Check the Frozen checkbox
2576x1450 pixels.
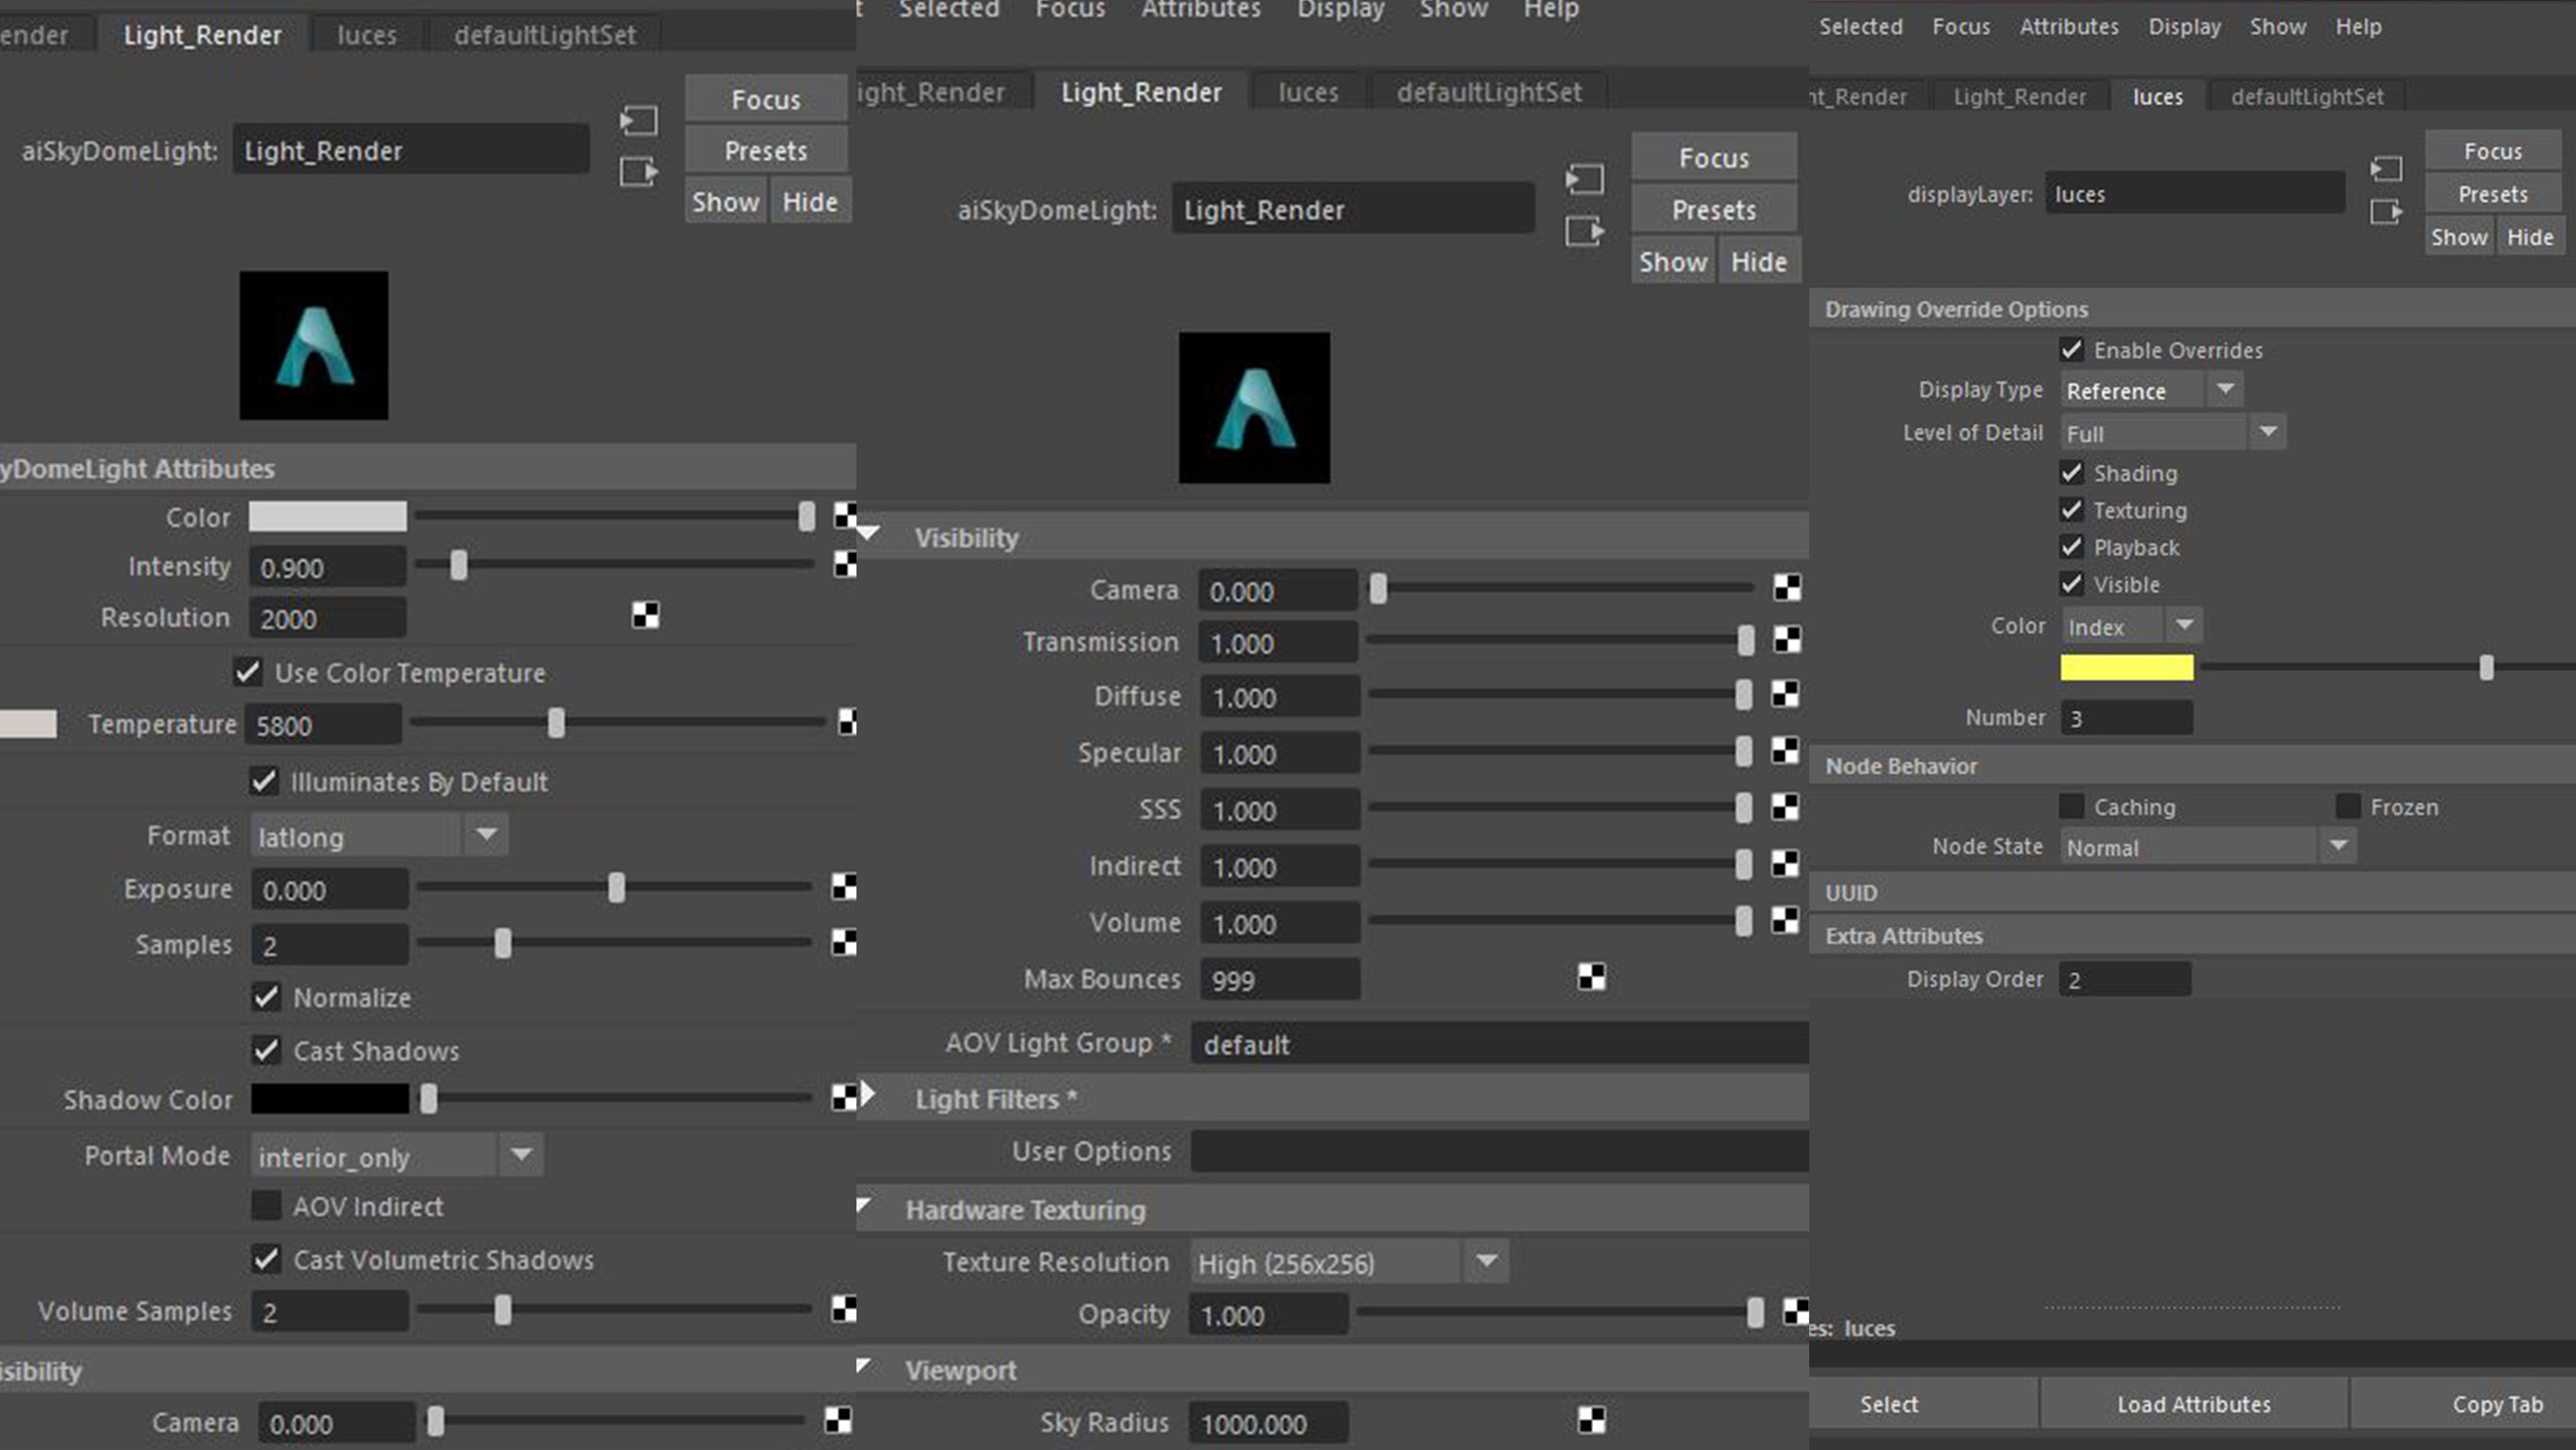click(2348, 806)
